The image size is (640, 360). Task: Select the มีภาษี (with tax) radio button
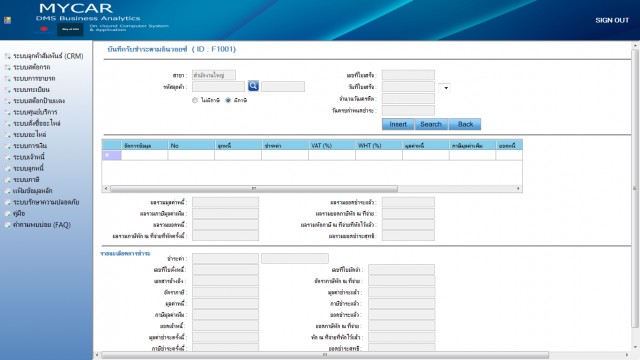point(228,100)
